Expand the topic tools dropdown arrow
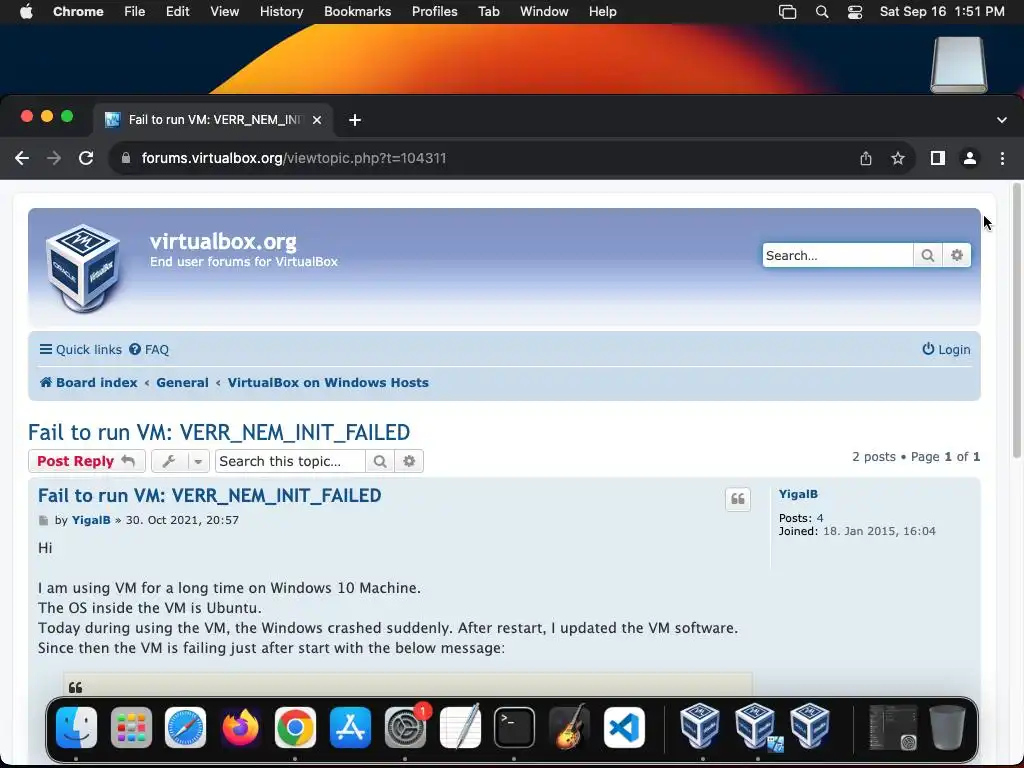This screenshot has width=1024, height=768. pos(198,461)
